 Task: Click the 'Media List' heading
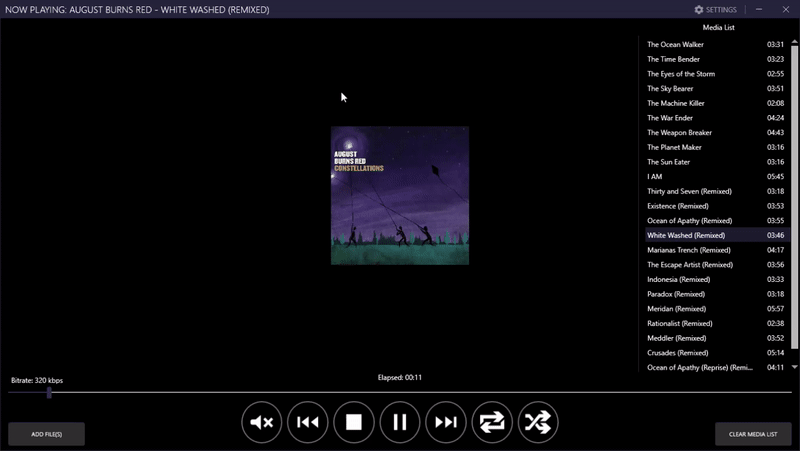coord(718,28)
